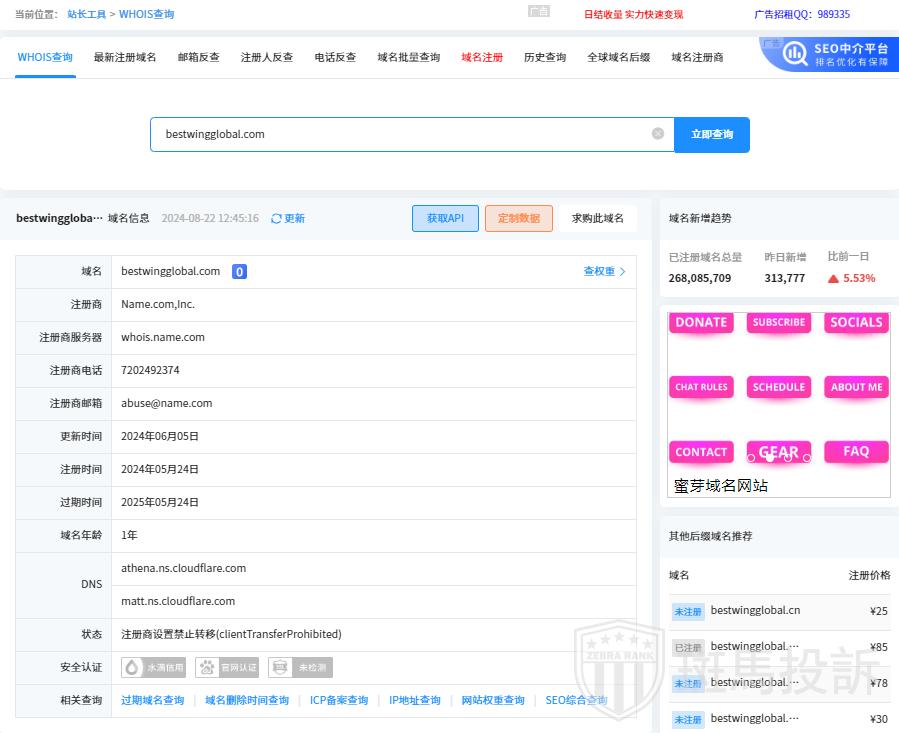899x733 pixels.
Task: Click the 未检测 shield badge
Action: 300,668
